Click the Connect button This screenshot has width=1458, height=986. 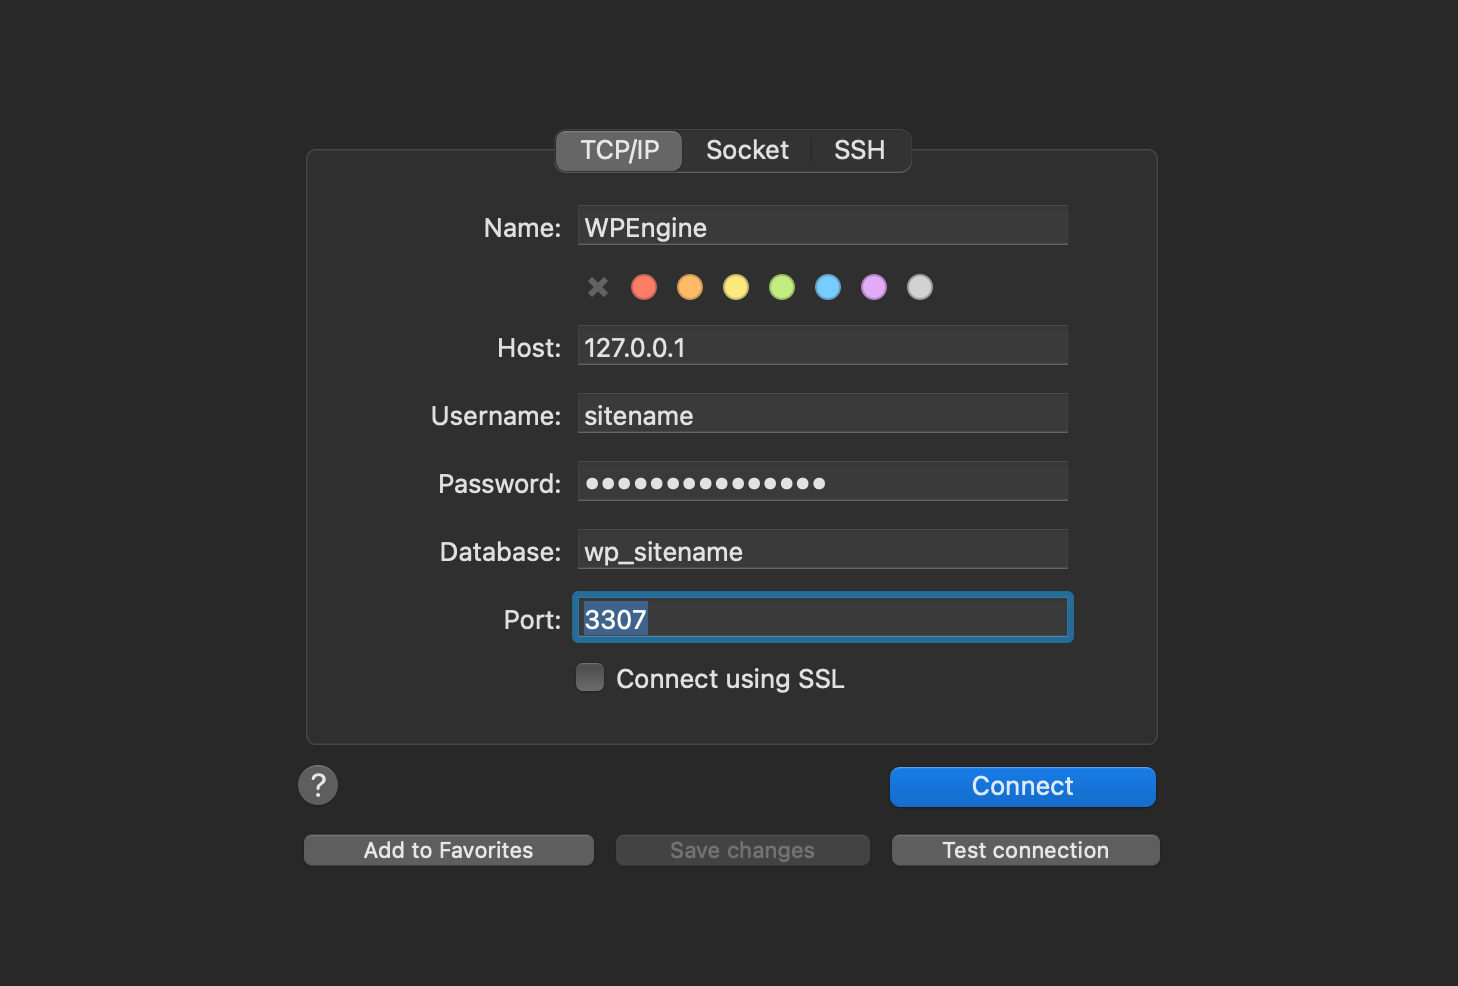[1021, 786]
